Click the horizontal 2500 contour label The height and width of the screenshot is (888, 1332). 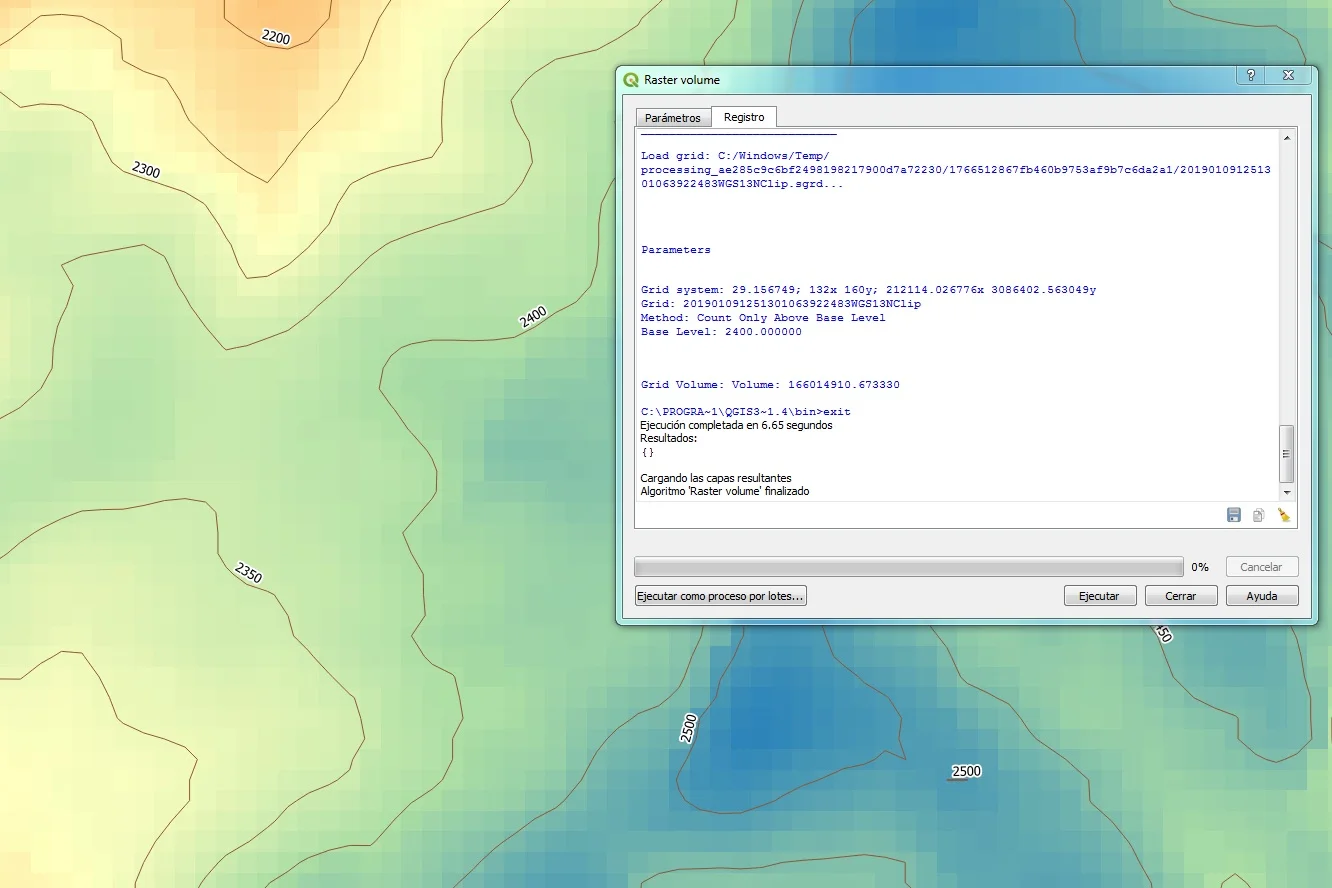(x=966, y=771)
